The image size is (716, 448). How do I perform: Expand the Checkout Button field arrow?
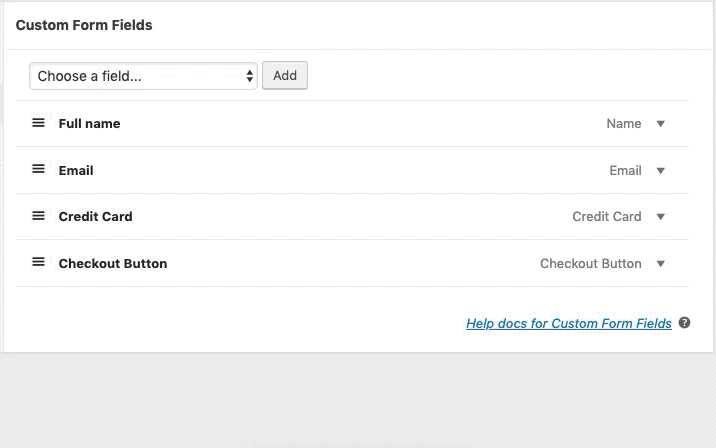tap(660, 264)
